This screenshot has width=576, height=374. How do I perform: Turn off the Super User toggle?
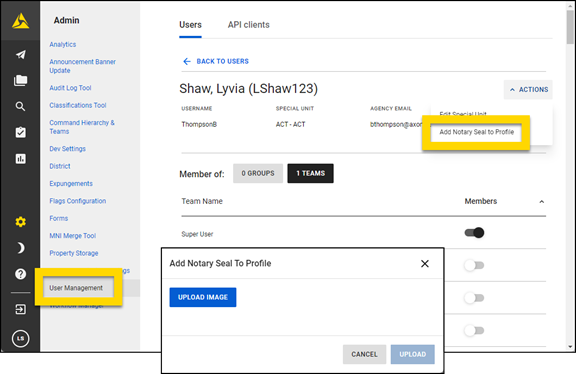point(474,233)
